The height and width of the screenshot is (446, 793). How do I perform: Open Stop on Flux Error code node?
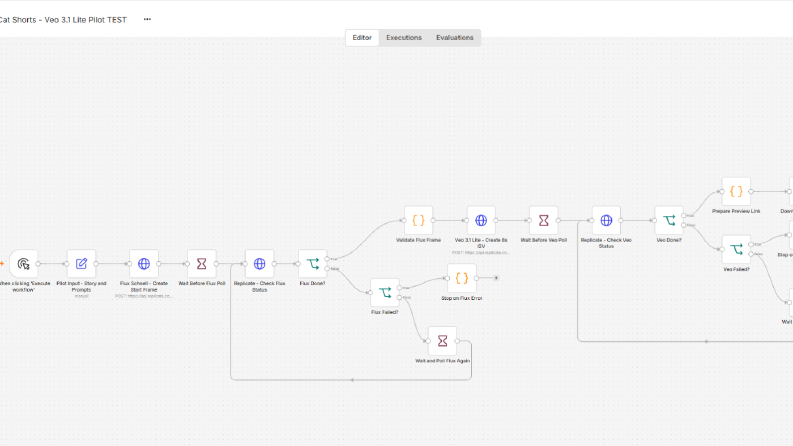(x=462, y=278)
